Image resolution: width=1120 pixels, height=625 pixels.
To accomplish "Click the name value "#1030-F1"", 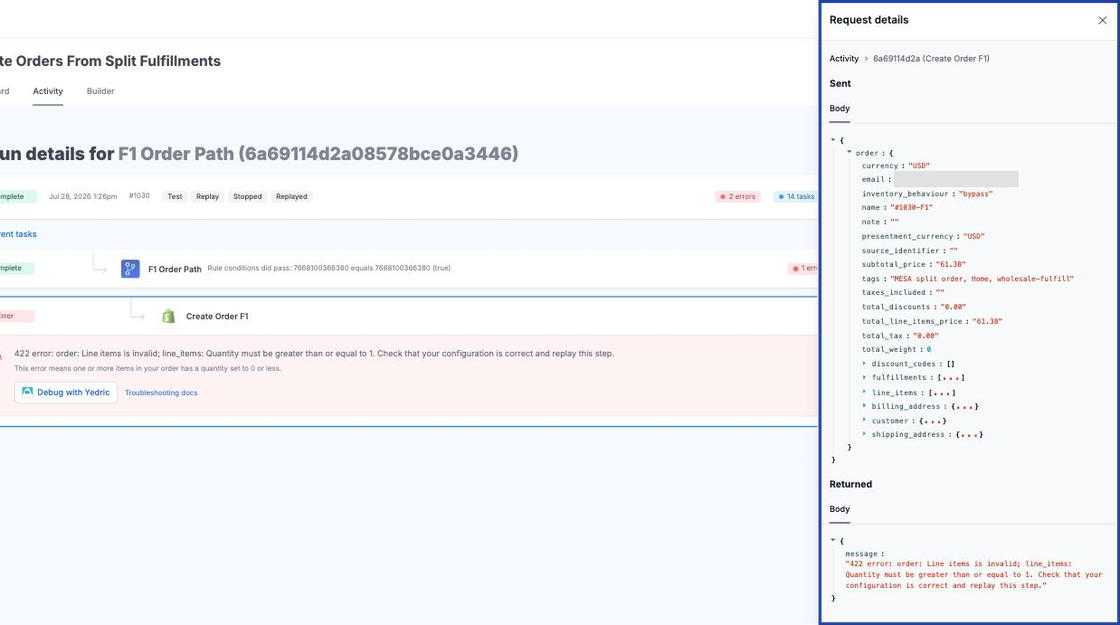I will (x=911, y=208).
